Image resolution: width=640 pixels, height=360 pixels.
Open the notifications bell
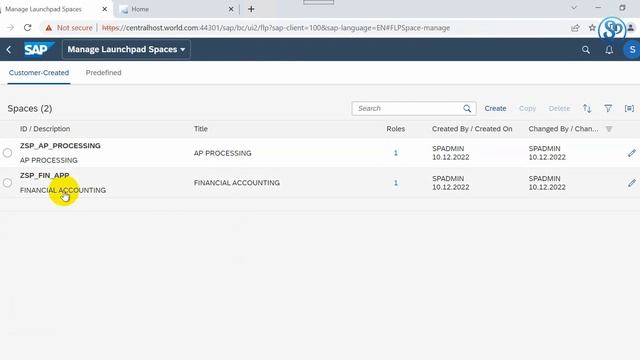click(x=609, y=50)
